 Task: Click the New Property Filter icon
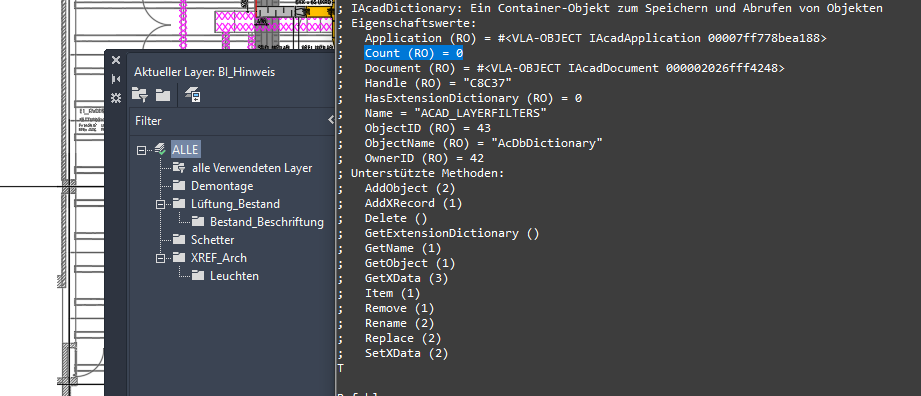139,95
